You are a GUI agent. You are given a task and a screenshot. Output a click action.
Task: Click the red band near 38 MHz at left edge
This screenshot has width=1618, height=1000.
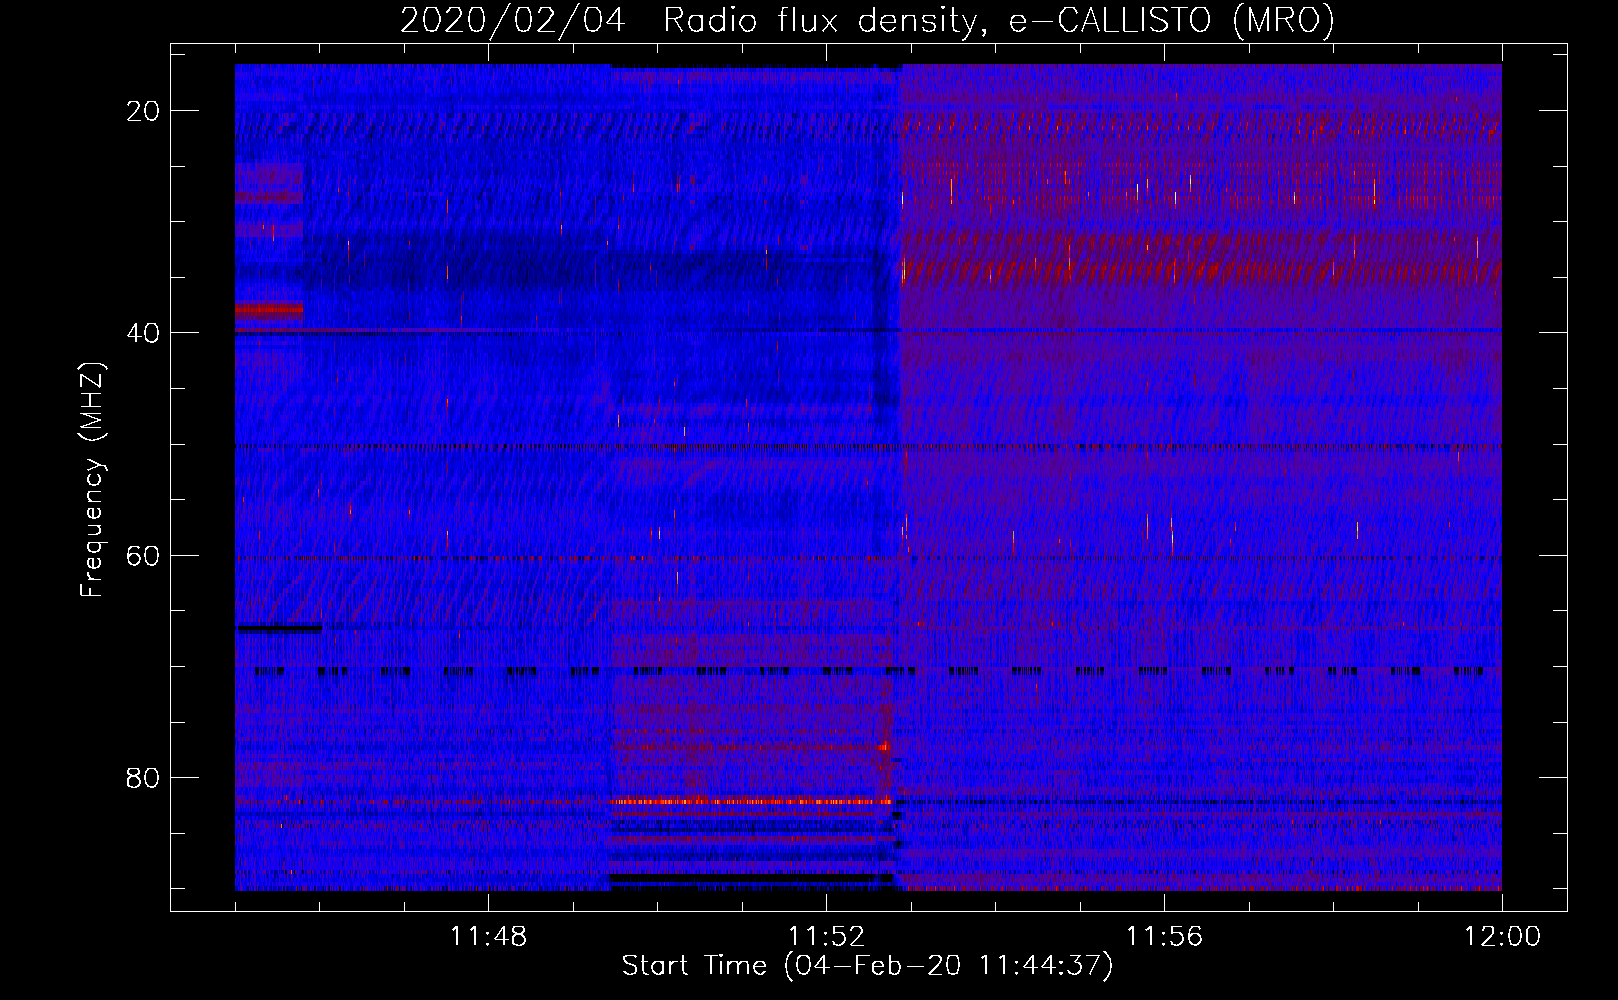[269, 310]
